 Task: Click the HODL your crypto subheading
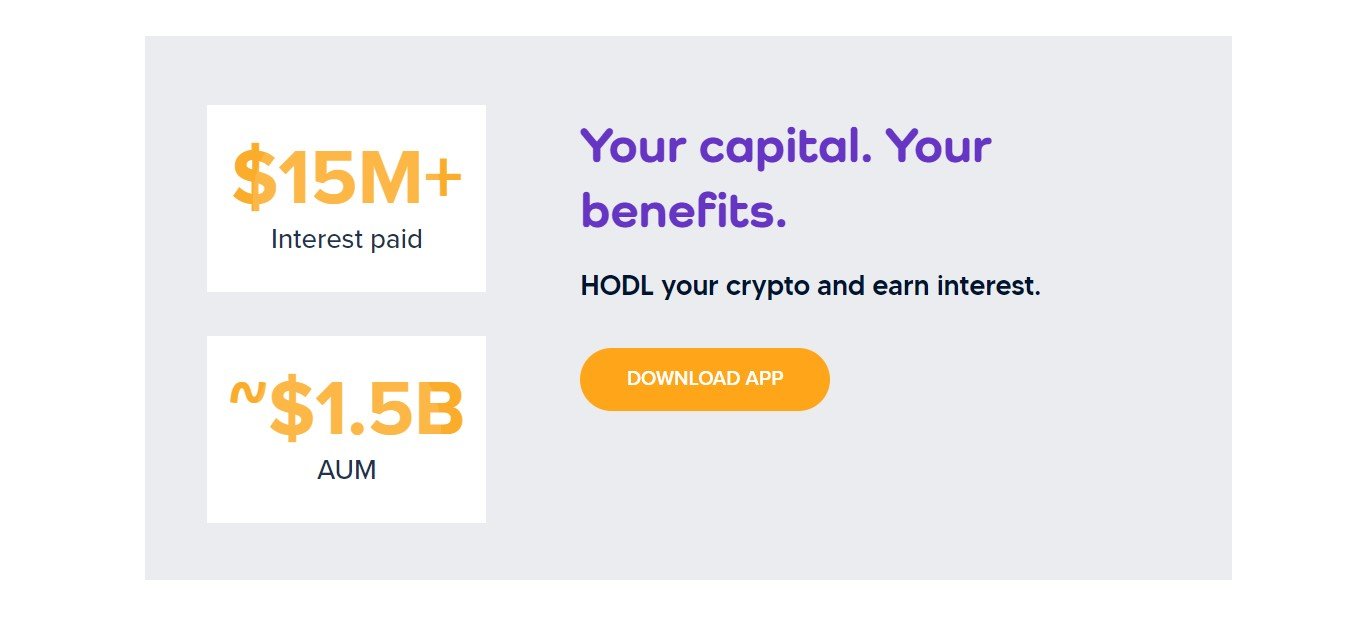click(x=810, y=287)
